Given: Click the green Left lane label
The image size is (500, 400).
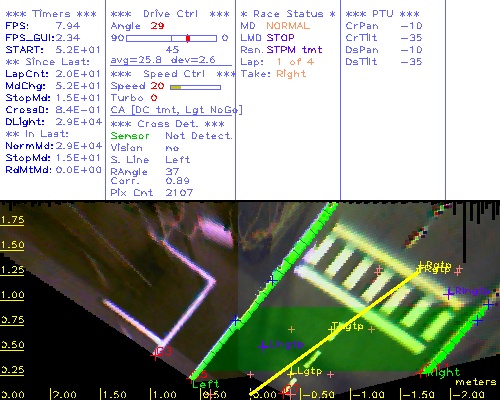Looking at the screenshot, I should pos(206,384).
